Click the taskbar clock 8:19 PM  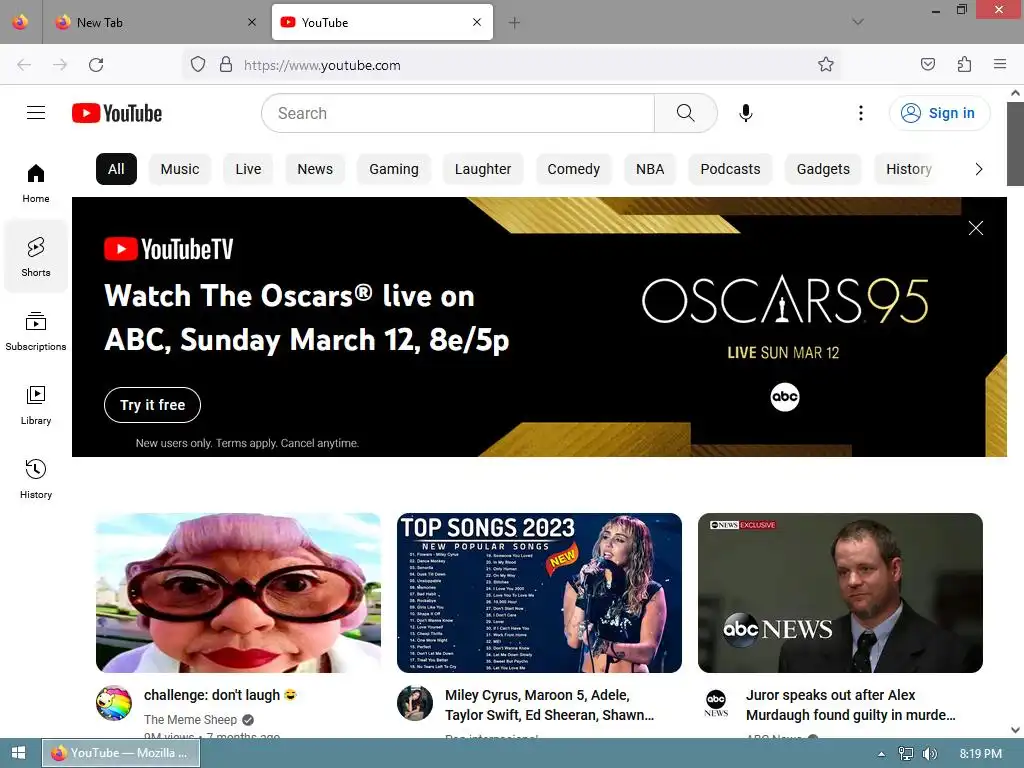(980, 754)
